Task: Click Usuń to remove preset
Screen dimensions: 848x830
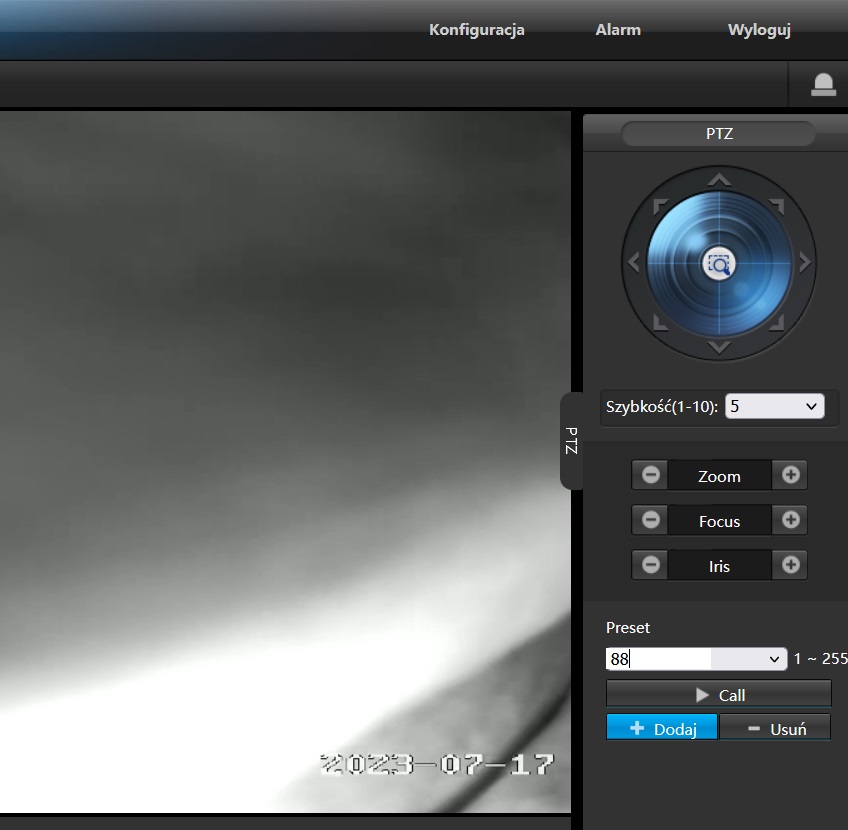Action: pyautogui.click(x=776, y=728)
